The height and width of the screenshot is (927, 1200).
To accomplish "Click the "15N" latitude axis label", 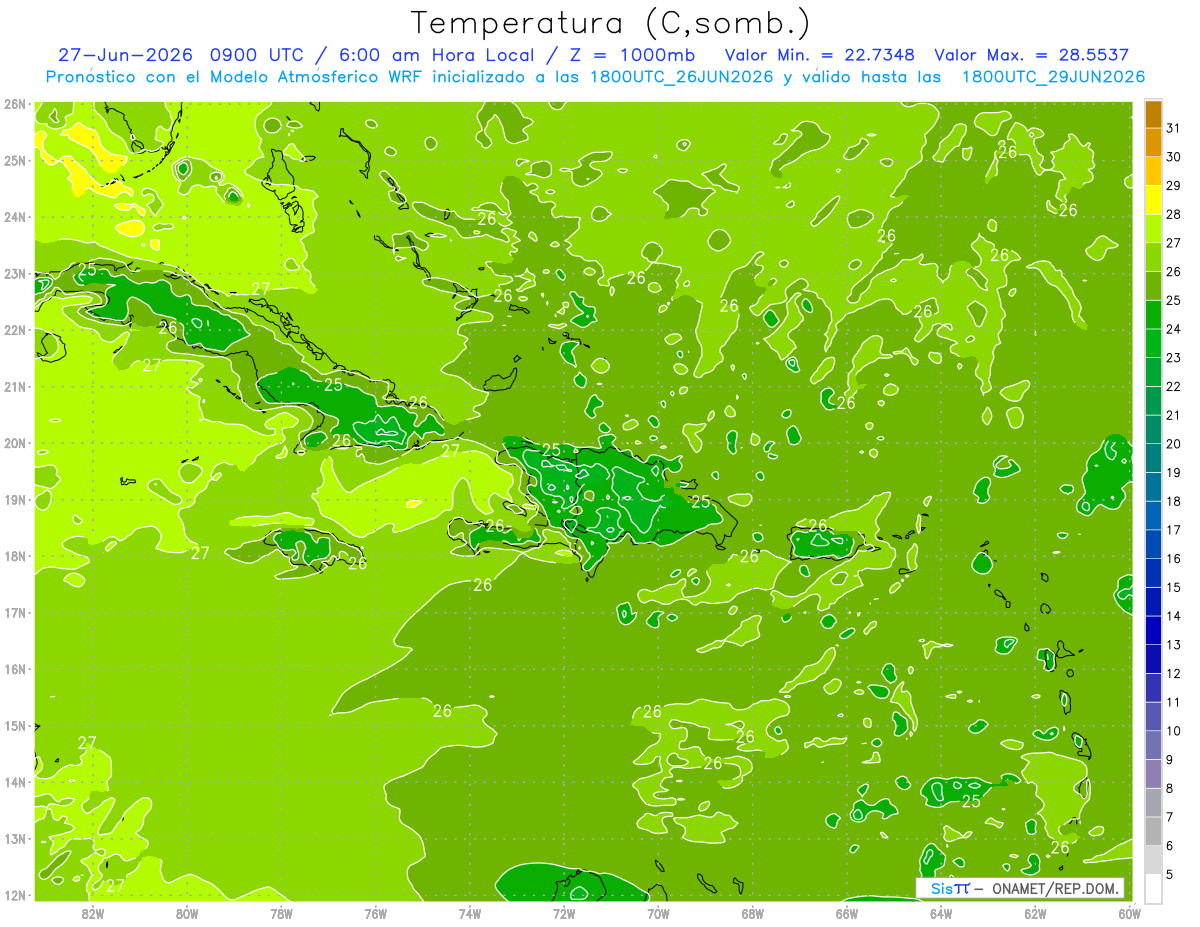I will 14,725.
